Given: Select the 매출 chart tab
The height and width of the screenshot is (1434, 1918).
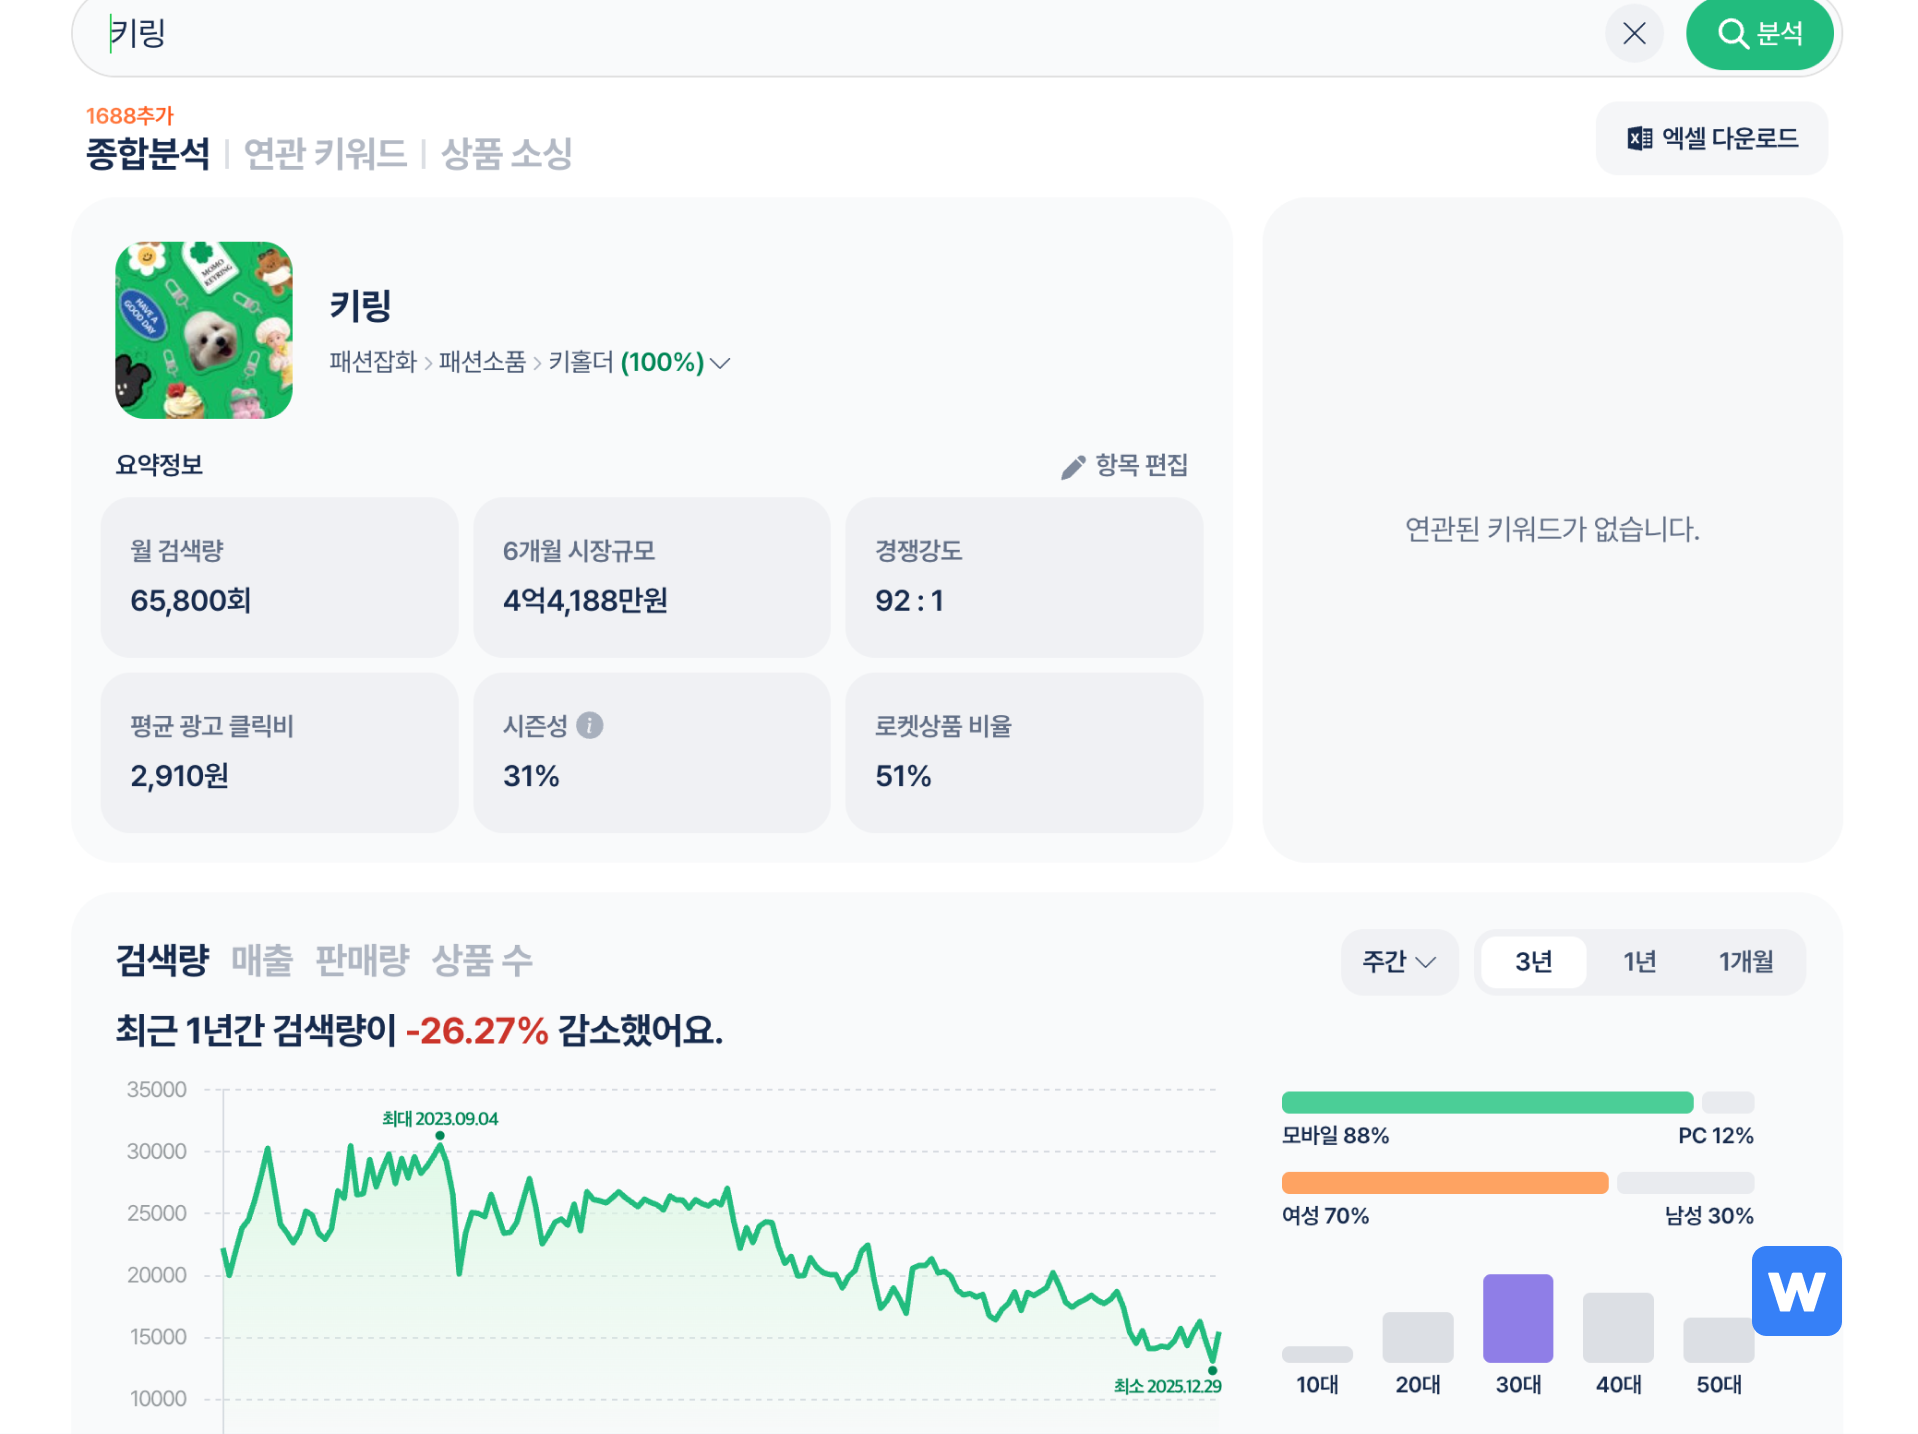Looking at the screenshot, I should 262,961.
